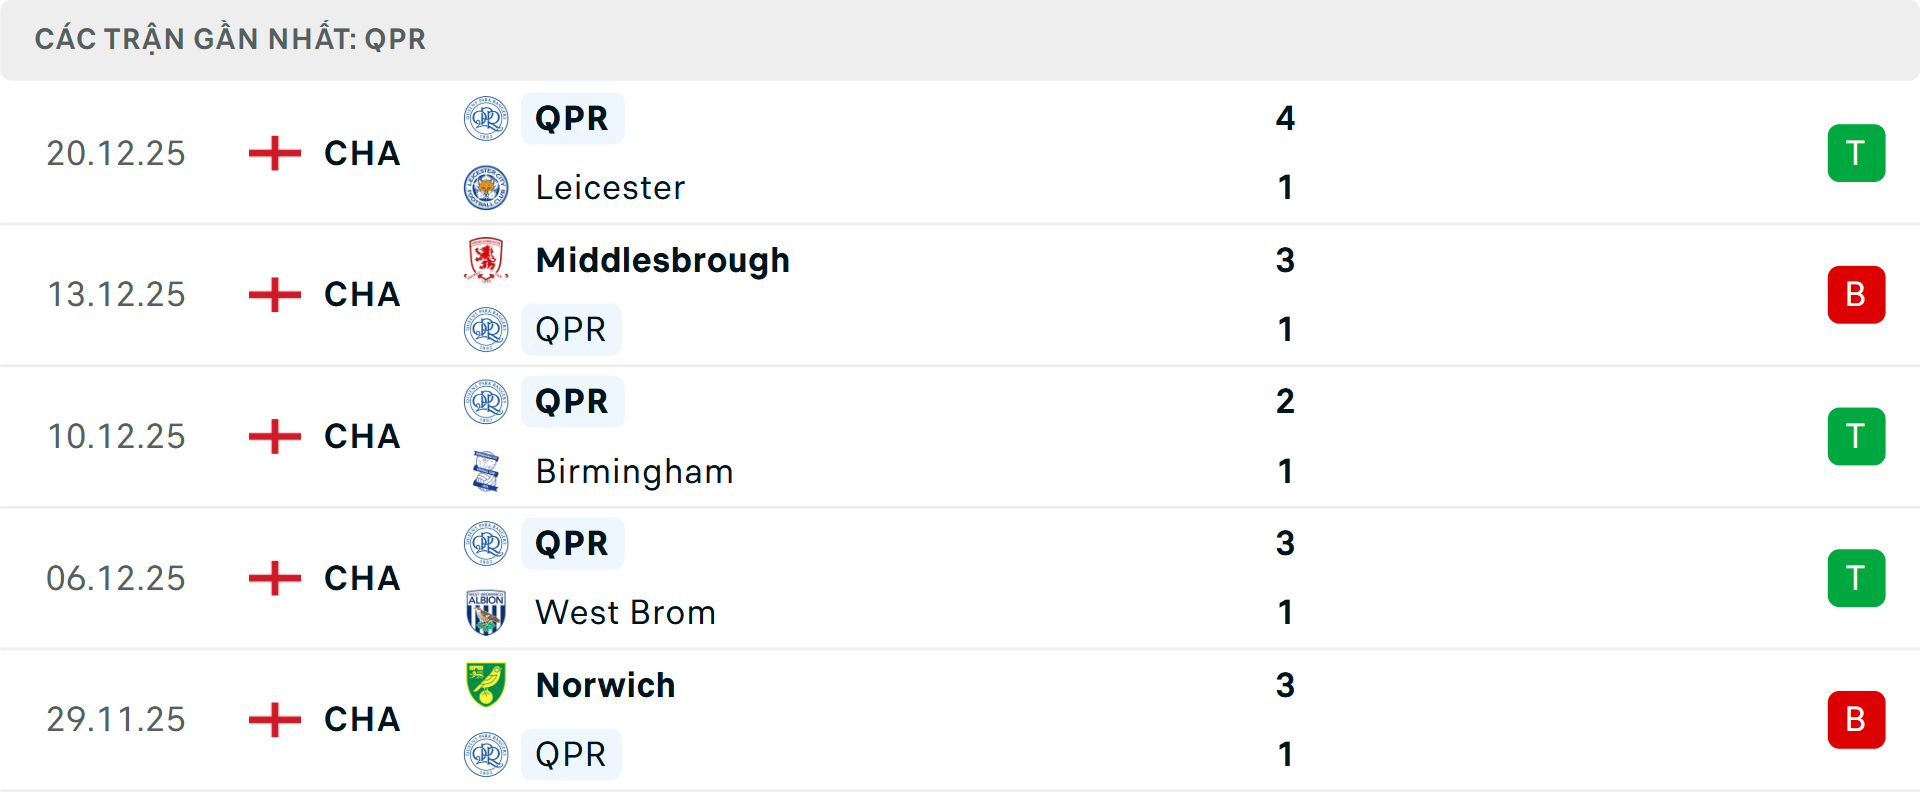This screenshot has width=1920, height=792.
Task: Select the 06.12.25 match date
Action: click(x=116, y=578)
